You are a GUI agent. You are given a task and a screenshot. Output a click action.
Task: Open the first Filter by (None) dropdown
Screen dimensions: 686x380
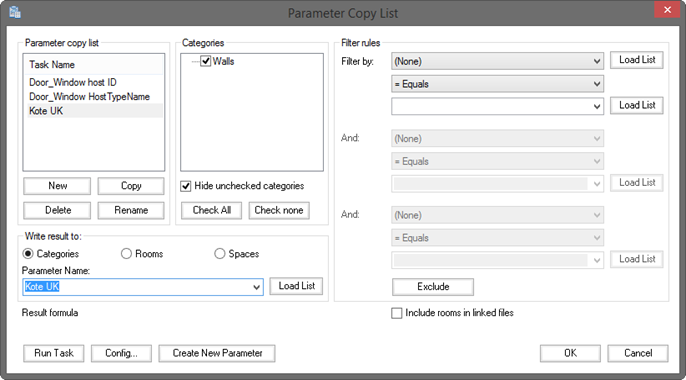[x=497, y=61]
